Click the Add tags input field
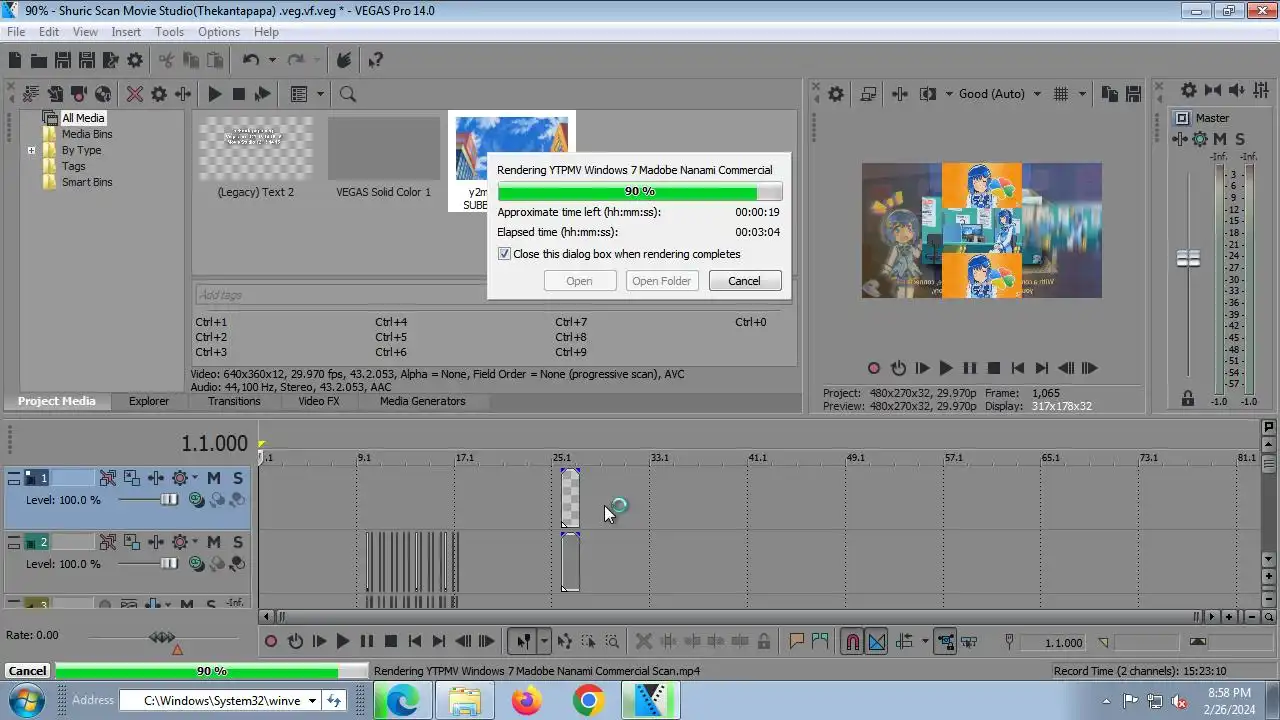The width and height of the screenshot is (1280, 720). [340, 295]
